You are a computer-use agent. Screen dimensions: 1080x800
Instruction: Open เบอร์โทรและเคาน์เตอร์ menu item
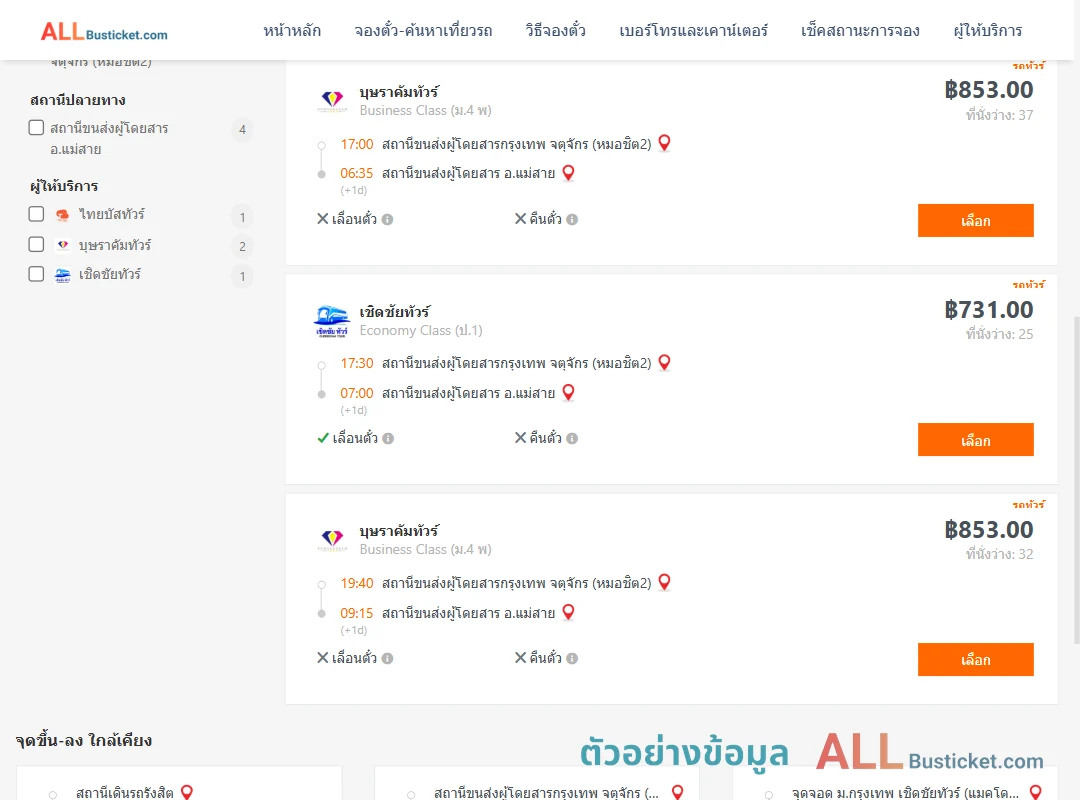(x=693, y=30)
